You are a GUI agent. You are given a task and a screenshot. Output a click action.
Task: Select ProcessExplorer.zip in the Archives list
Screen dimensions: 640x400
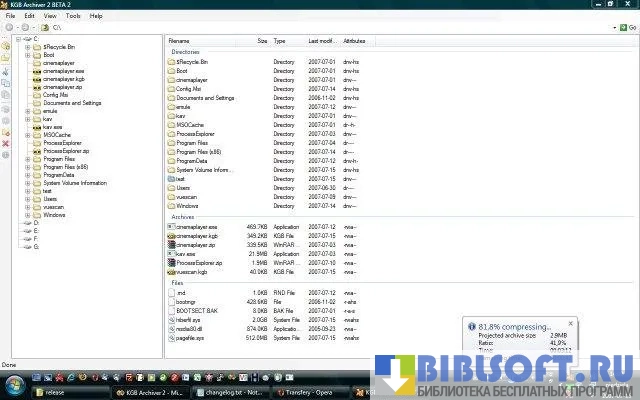click(197, 263)
